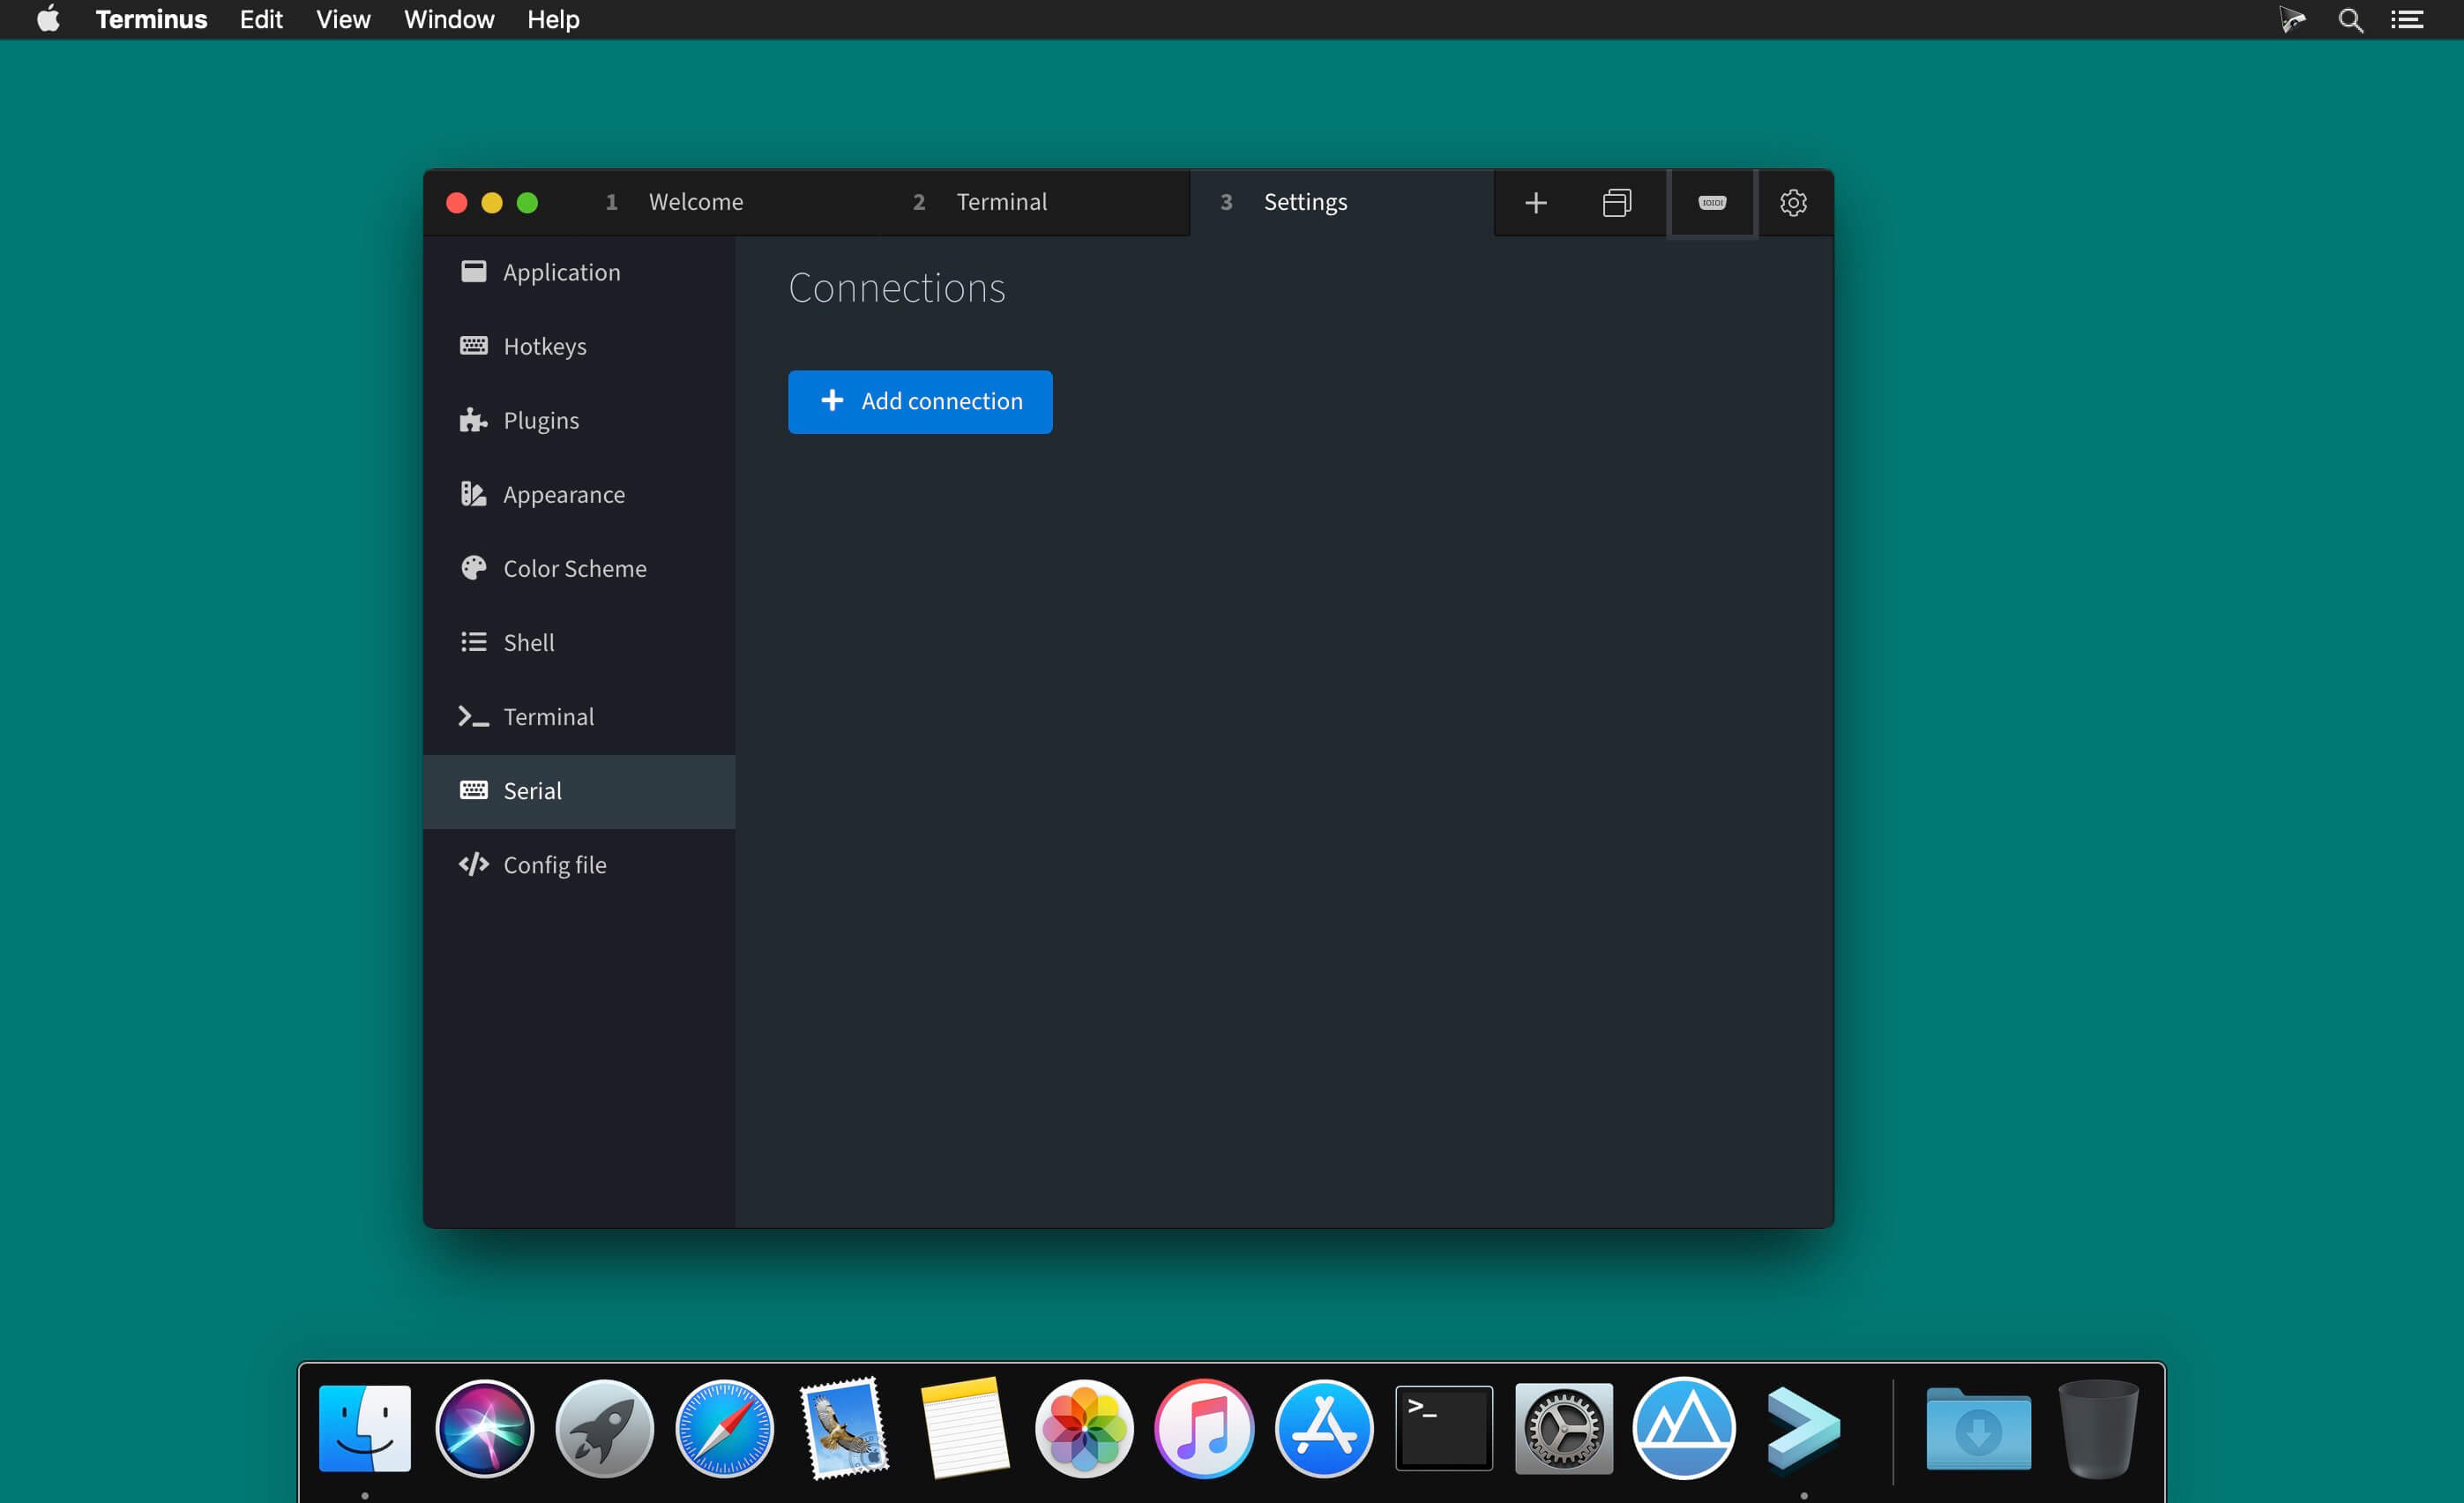Switch to the Welcome tab
Screen dimensions: 2464x1503
[693, 200]
